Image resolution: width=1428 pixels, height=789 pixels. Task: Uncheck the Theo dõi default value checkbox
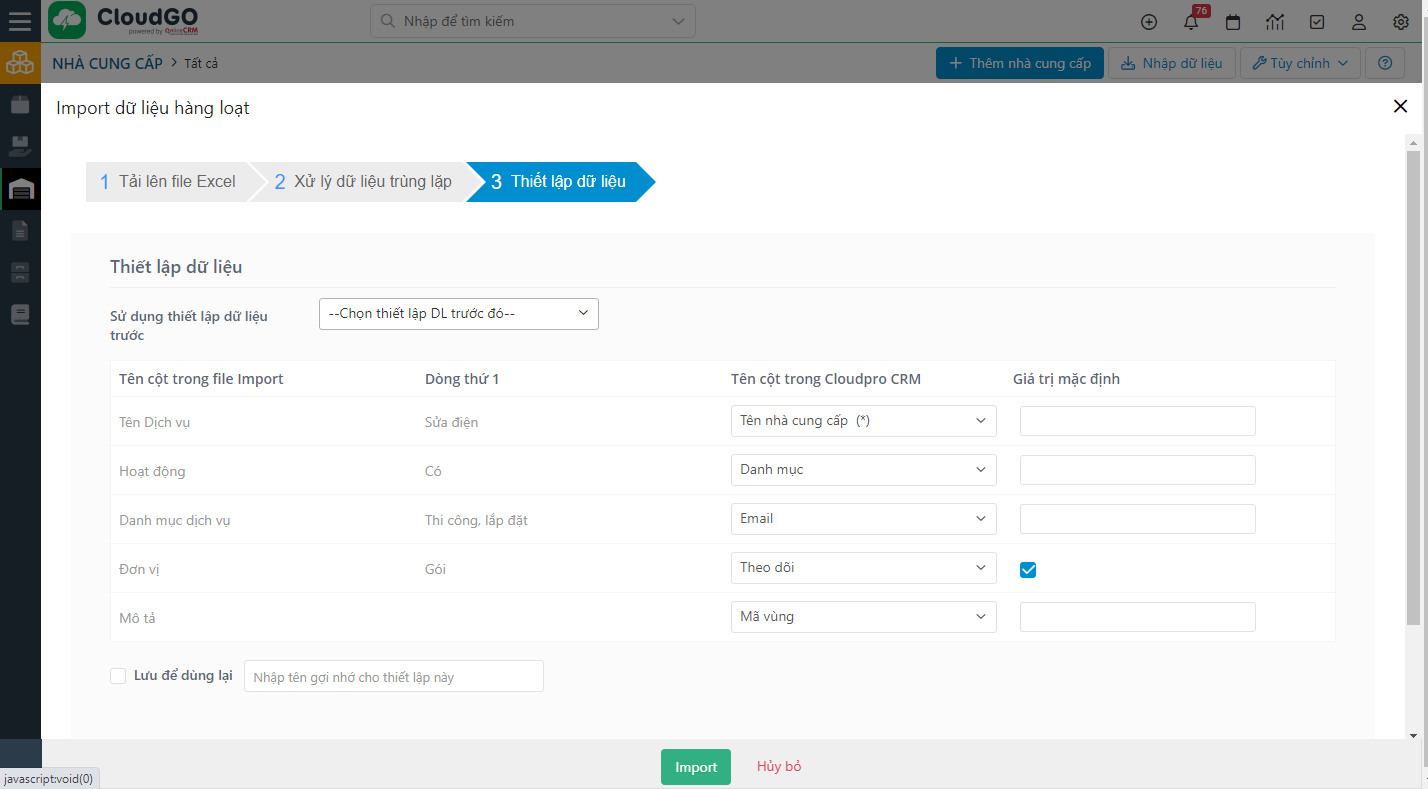click(x=1028, y=570)
